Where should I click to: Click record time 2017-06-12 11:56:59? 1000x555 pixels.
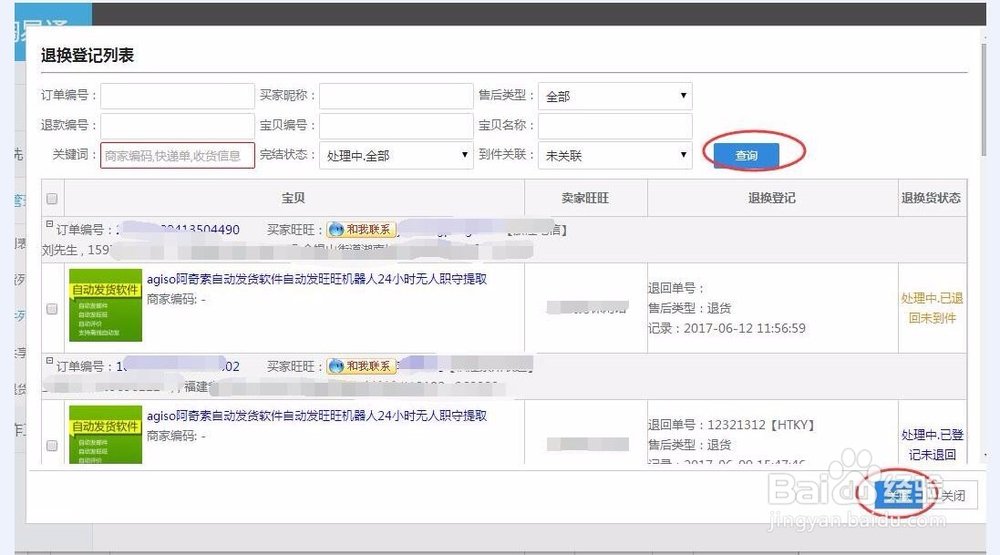(744, 329)
